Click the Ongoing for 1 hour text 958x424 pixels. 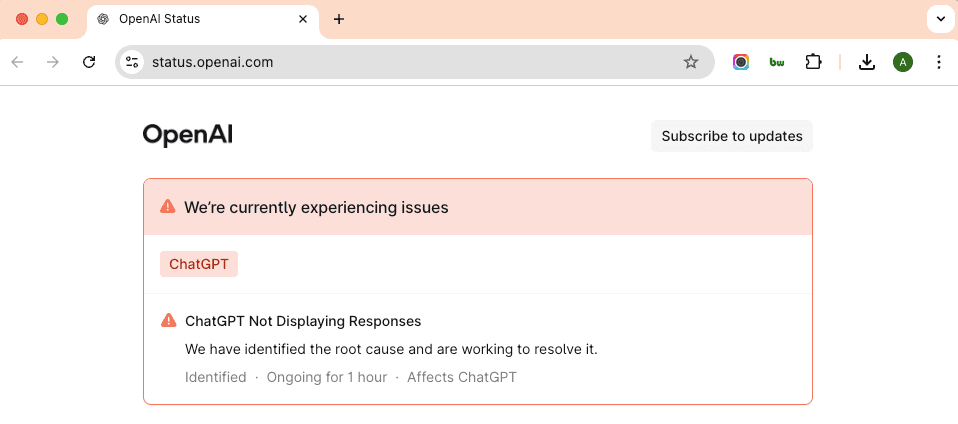[x=327, y=377]
